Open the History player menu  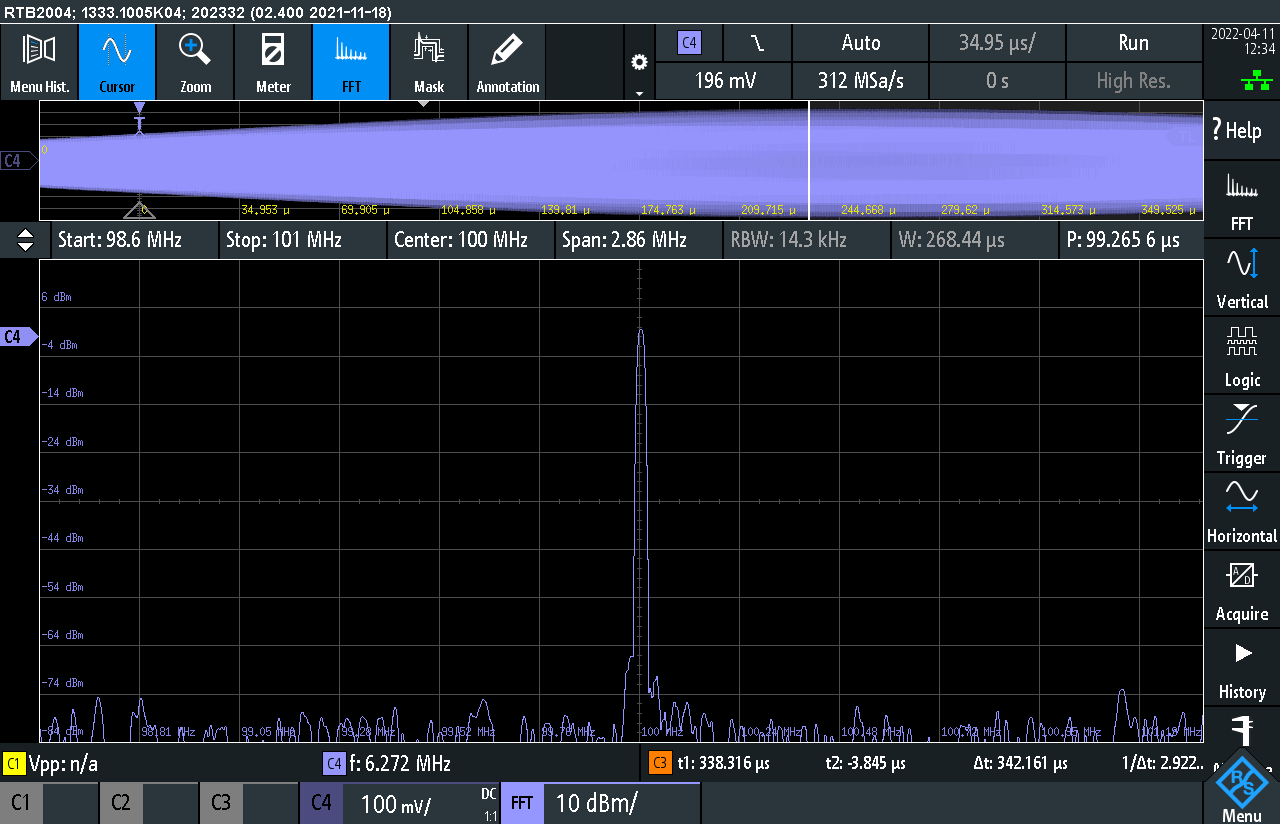pos(1242,670)
